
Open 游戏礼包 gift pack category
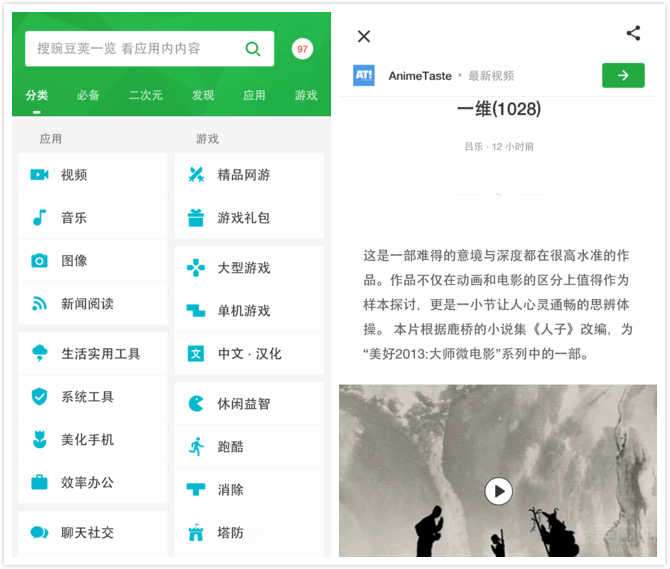(249, 217)
